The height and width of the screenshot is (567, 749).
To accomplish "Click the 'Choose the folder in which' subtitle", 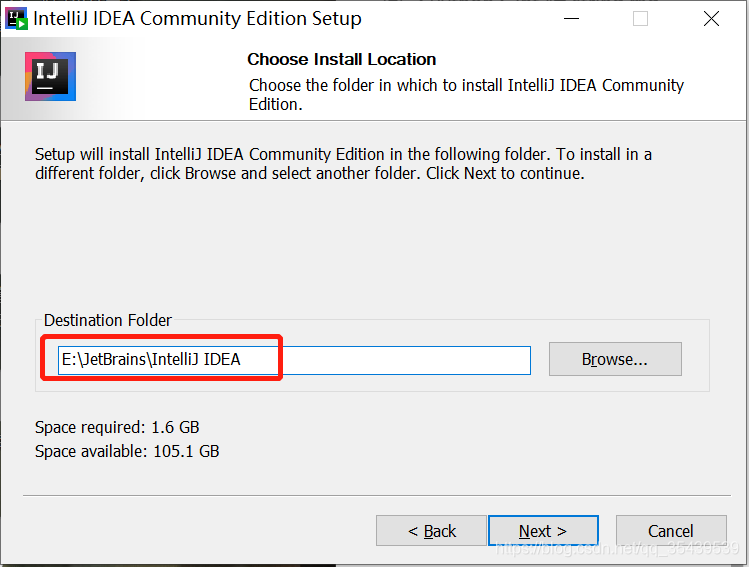I will pos(466,95).
